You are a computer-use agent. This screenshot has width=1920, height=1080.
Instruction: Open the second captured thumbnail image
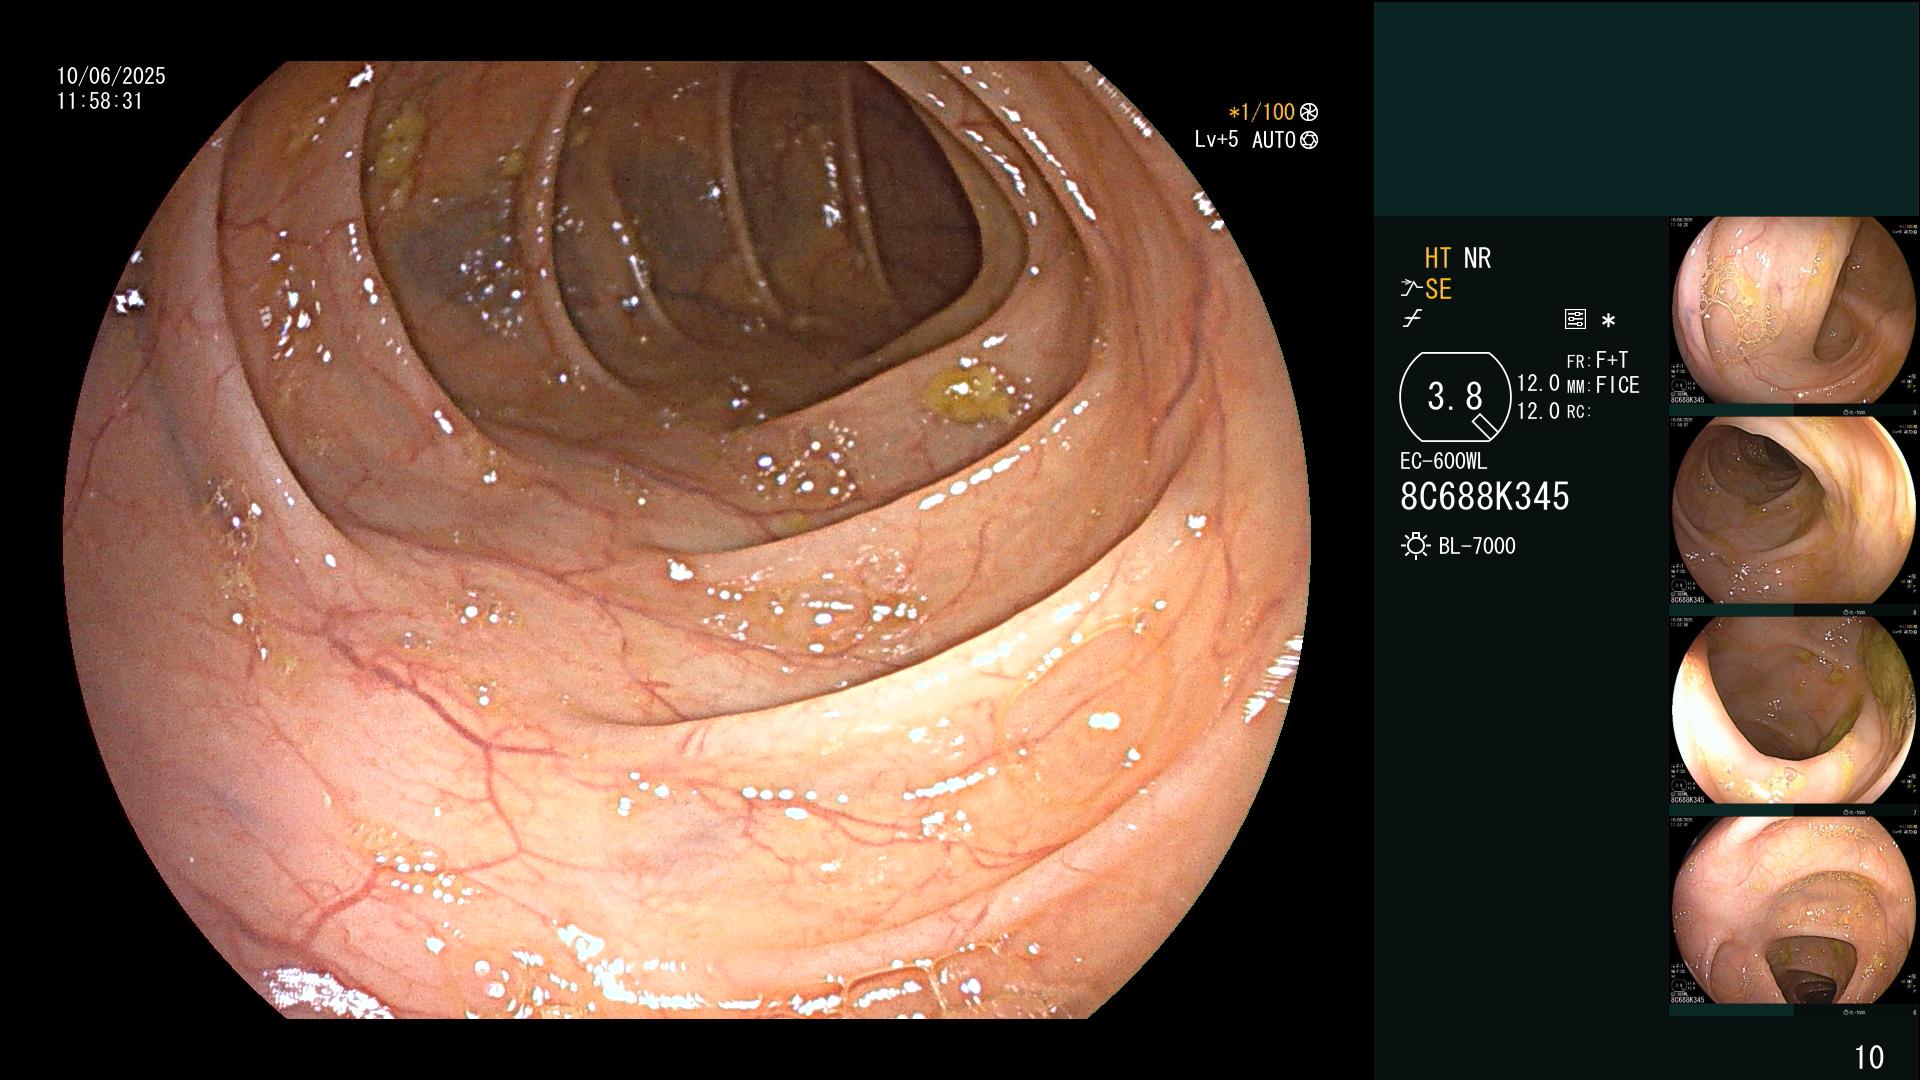coord(1794,511)
